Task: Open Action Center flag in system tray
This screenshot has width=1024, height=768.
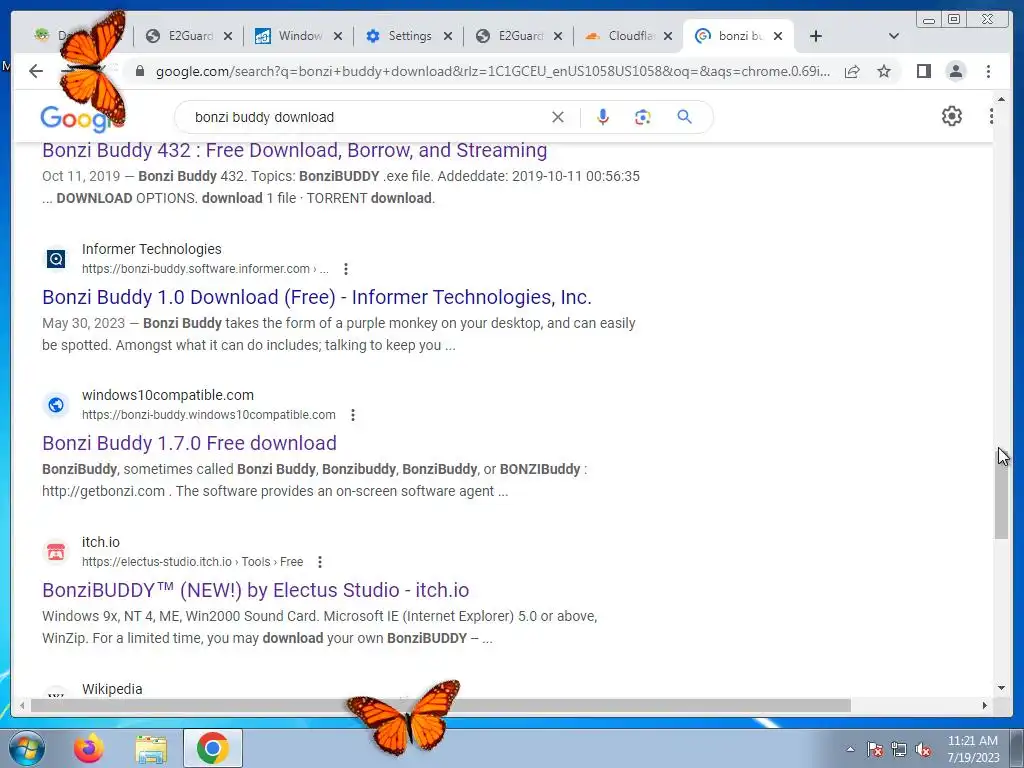Action: [x=875, y=750]
